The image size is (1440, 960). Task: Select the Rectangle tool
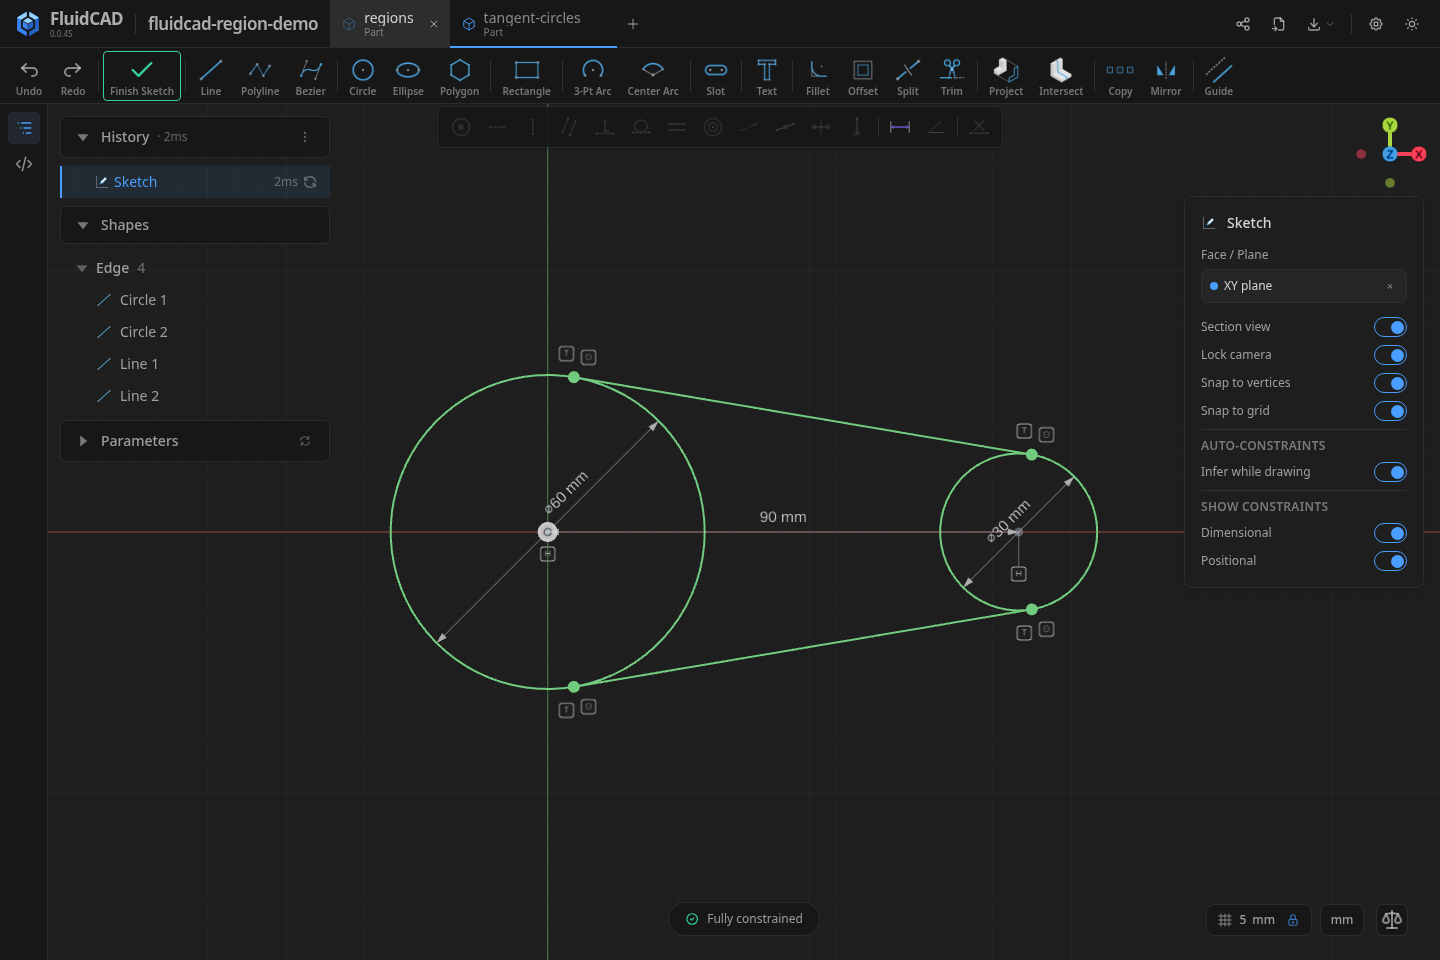tap(527, 77)
